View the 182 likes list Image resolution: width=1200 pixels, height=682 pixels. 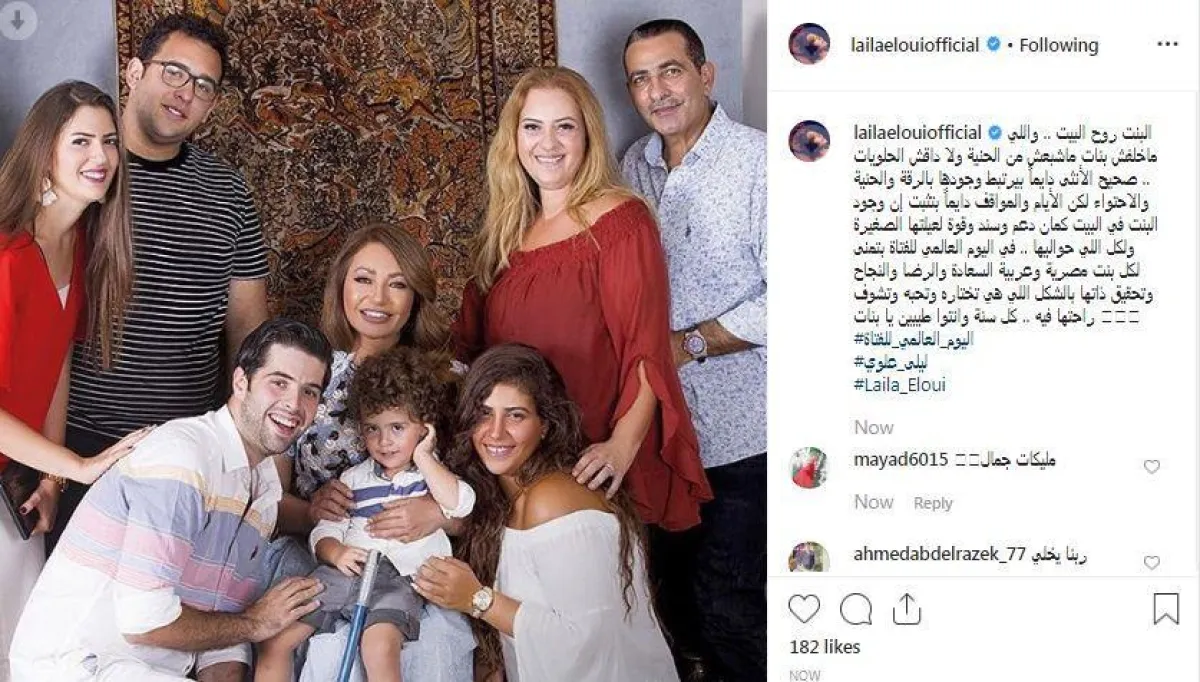(x=825, y=647)
